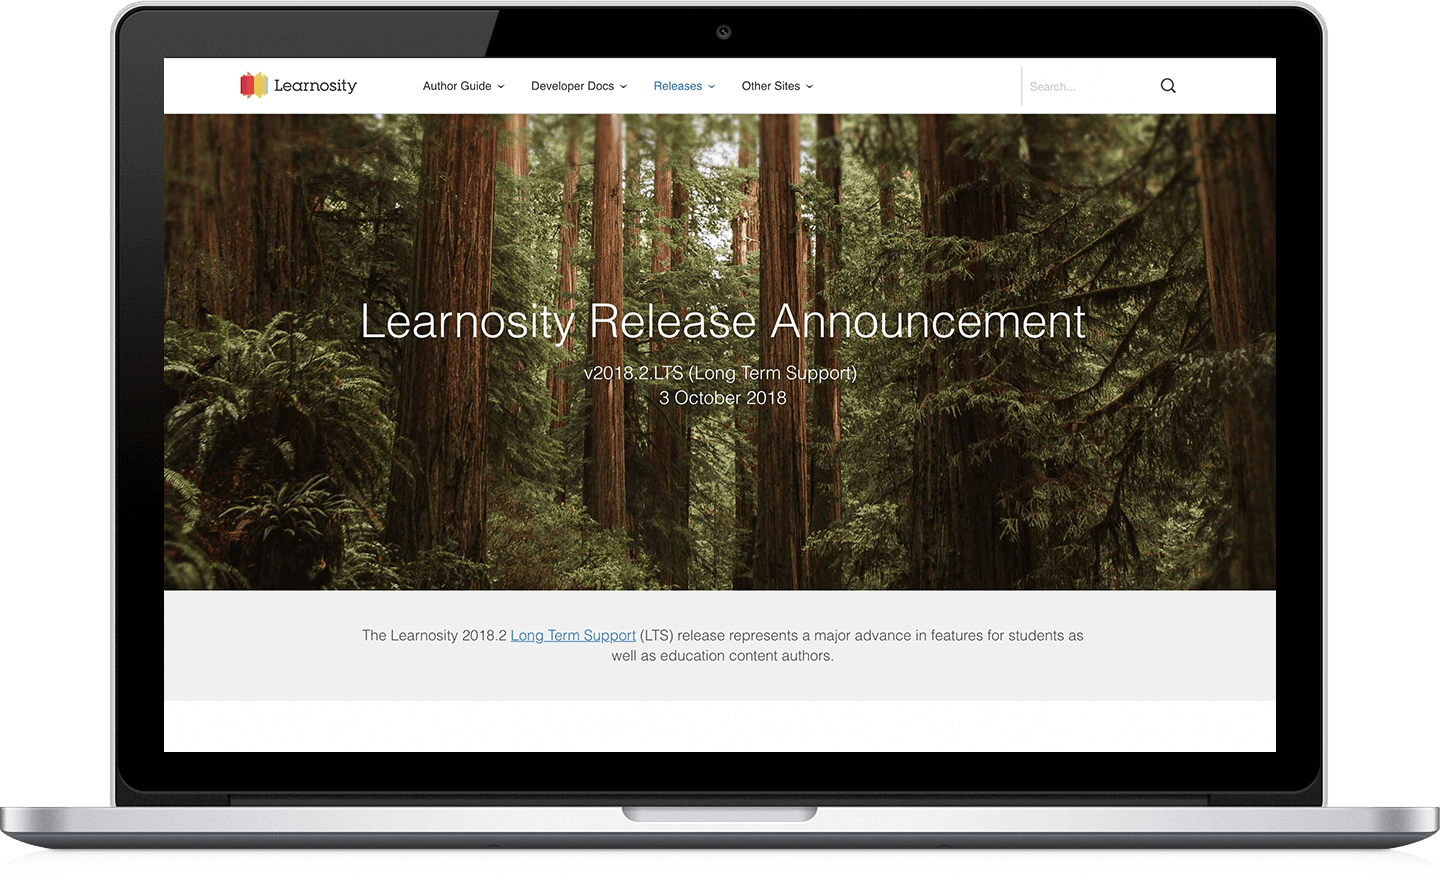Expand the chevron beside Author Guide
This screenshot has width=1440, height=891.
point(501,87)
